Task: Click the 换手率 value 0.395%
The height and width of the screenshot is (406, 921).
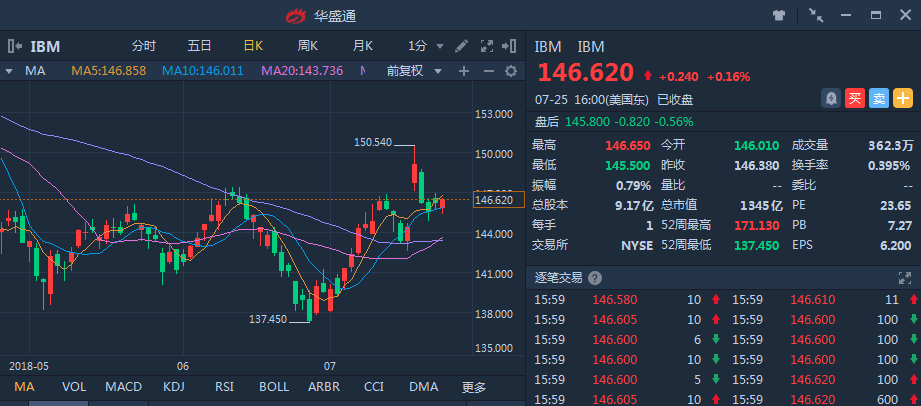Action: tap(889, 166)
